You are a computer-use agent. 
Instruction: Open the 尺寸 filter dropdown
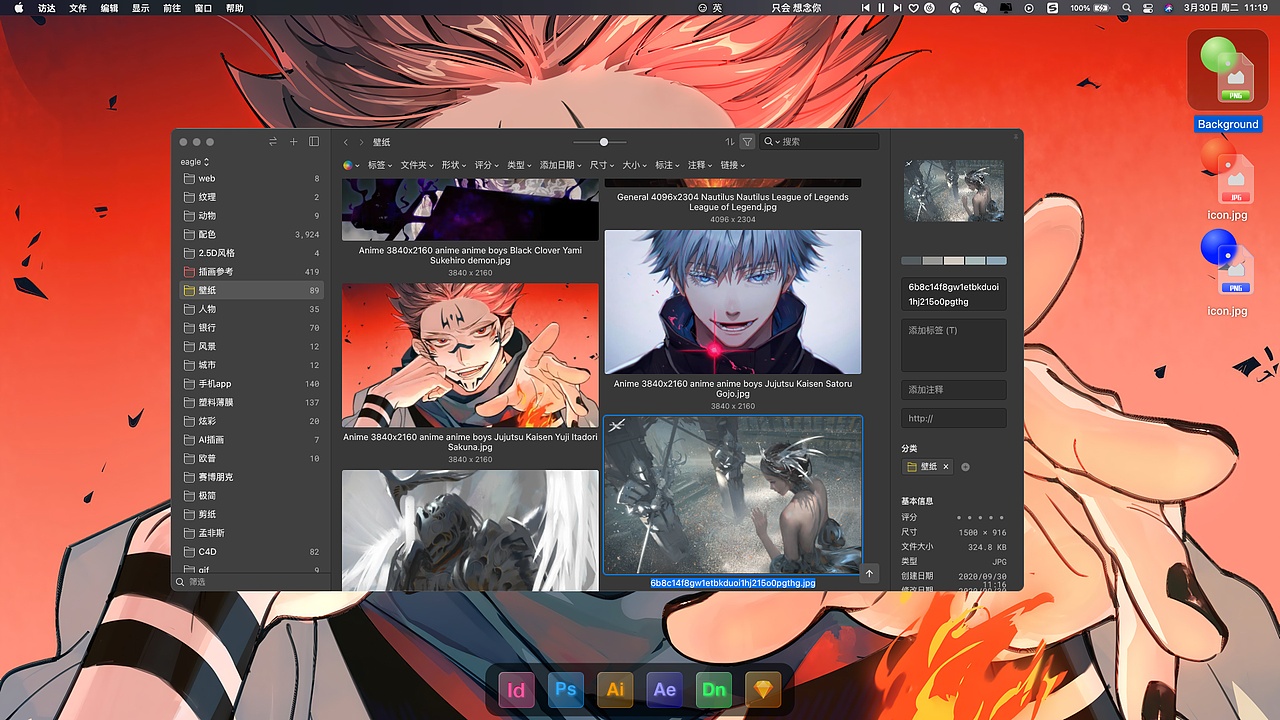(x=602, y=165)
